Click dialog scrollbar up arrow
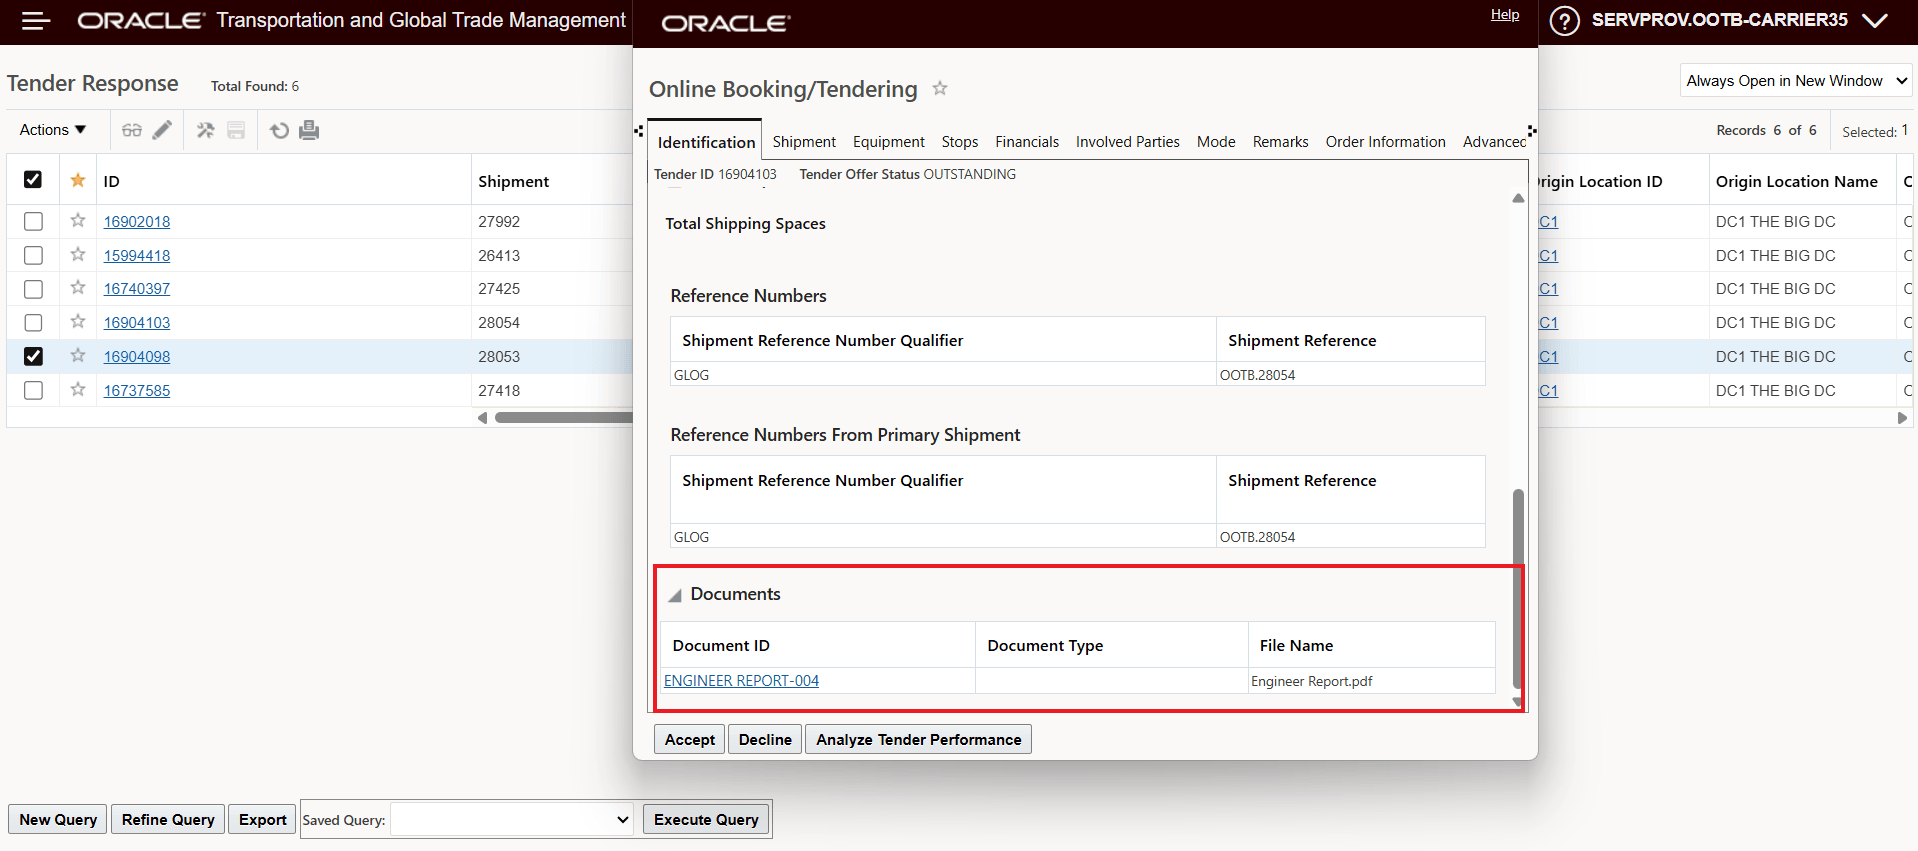This screenshot has height=851, width=1918. click(1518, 198)
